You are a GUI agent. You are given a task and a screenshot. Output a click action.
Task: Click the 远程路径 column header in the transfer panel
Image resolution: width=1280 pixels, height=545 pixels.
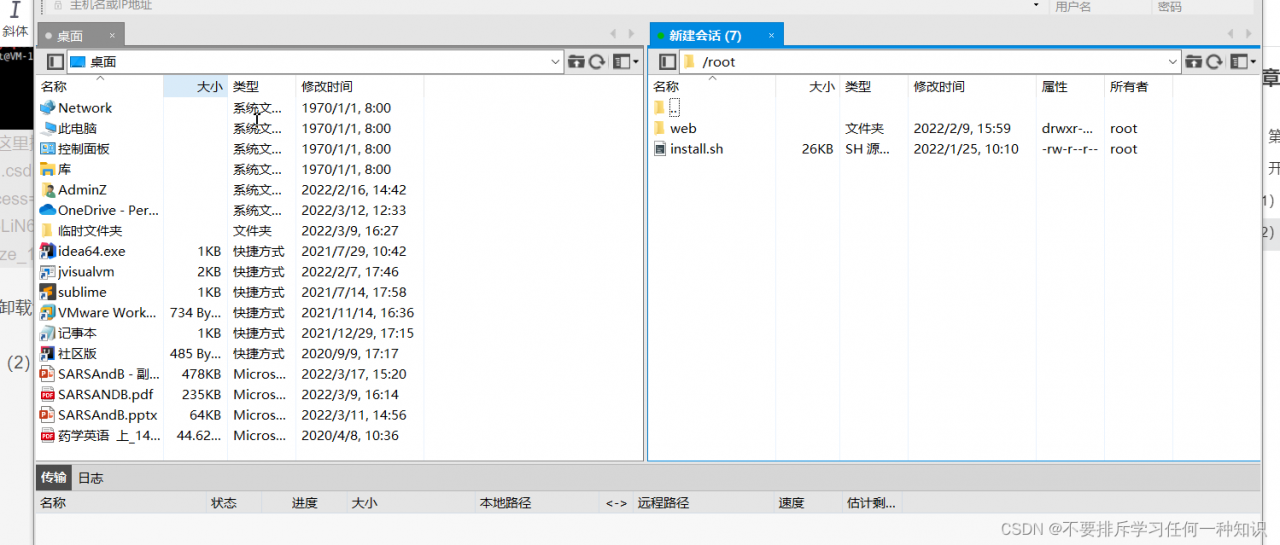click(704, 503)
